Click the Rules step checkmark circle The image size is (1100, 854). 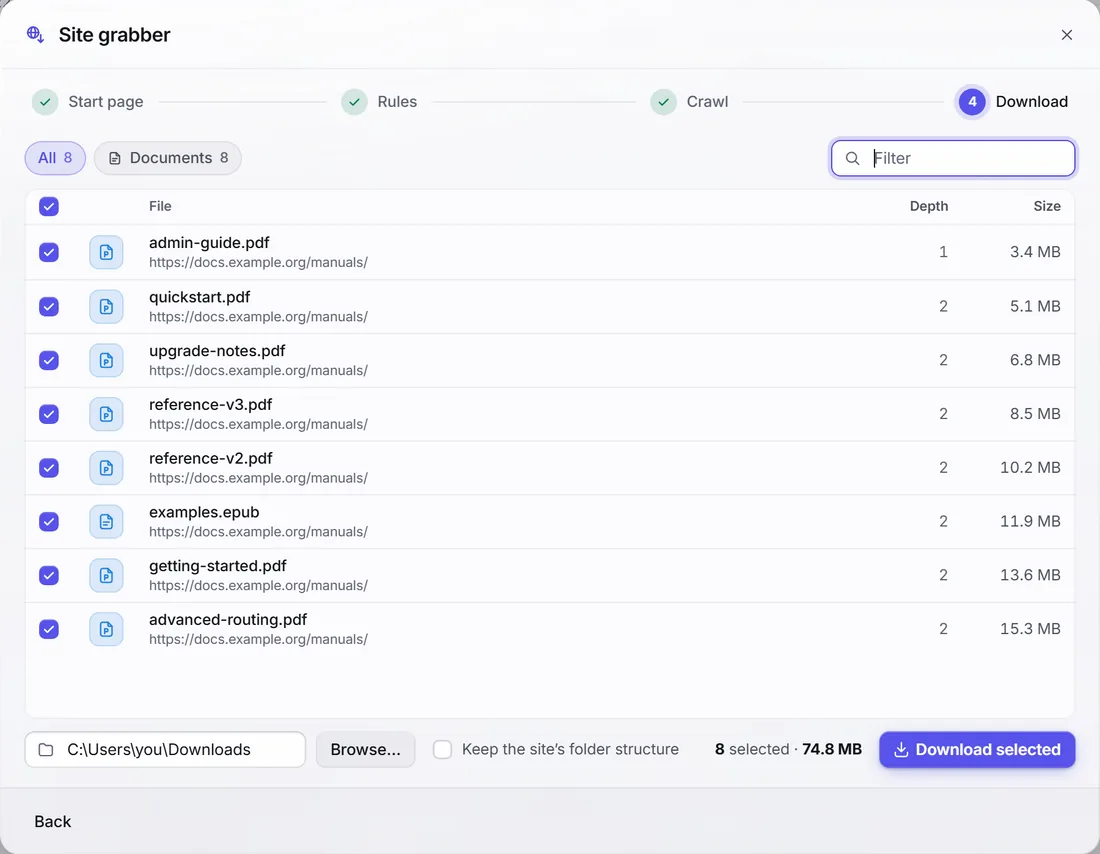(x=354, y=102)
